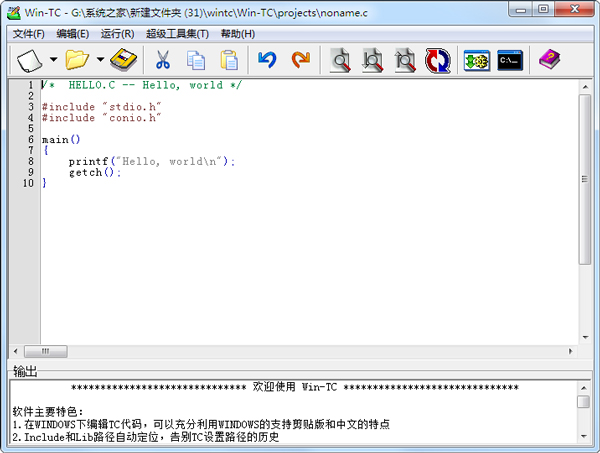The width and height of the screenshot is (600, 453).
Task: Click the New file icon
Action: click(x=29, y=60)
